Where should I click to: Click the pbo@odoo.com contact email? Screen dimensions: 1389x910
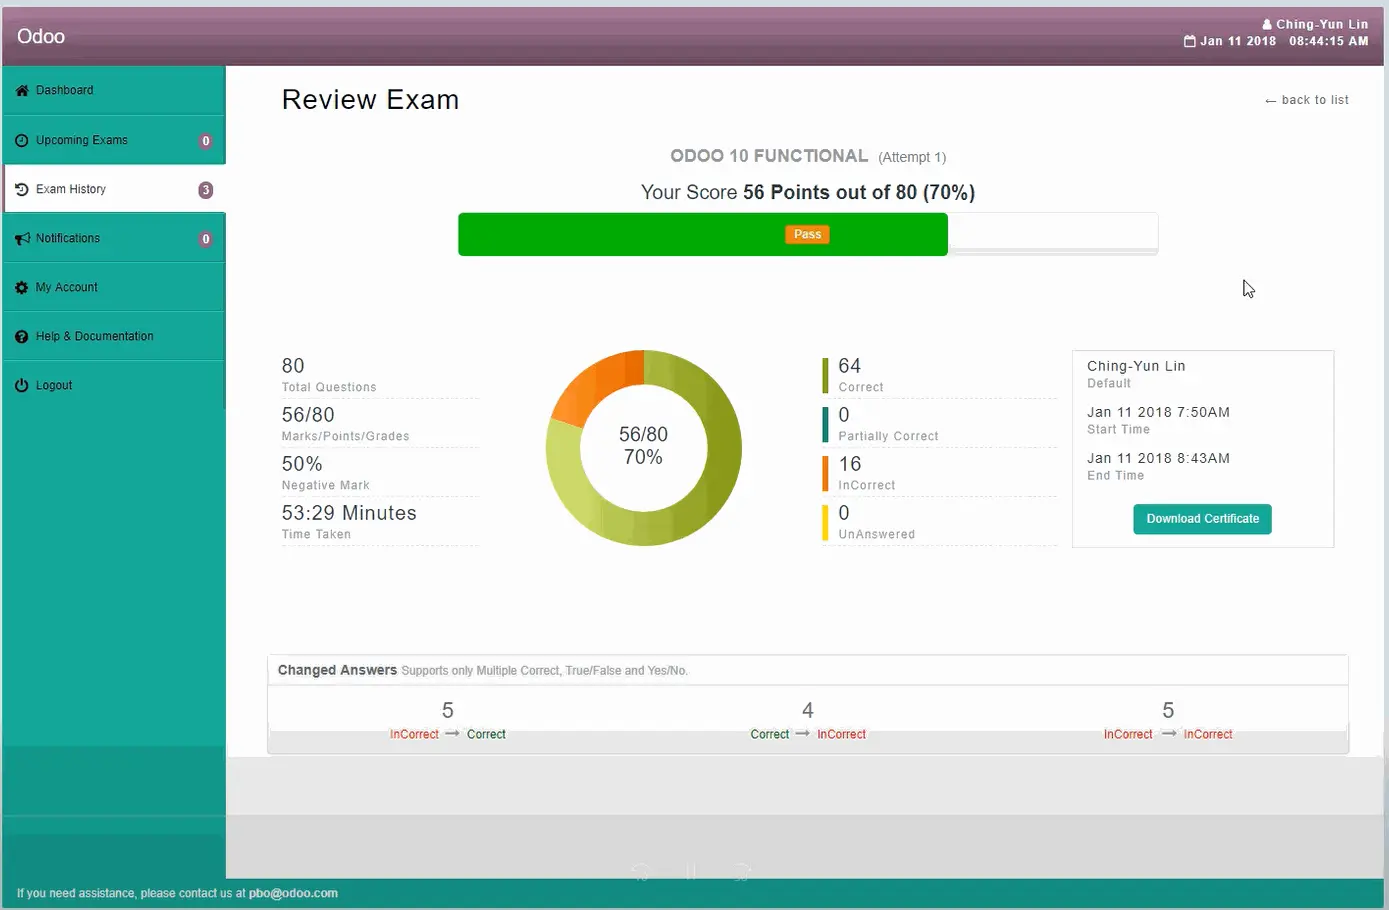pyautogui.click(x=293, y=893)
